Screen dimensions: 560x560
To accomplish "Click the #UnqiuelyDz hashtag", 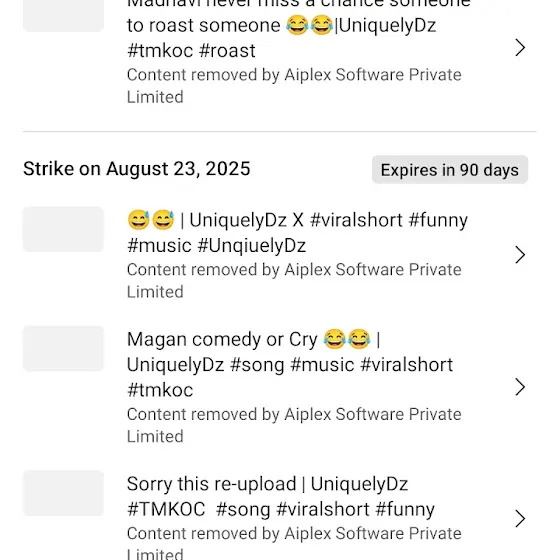I will tap(251, 246).
